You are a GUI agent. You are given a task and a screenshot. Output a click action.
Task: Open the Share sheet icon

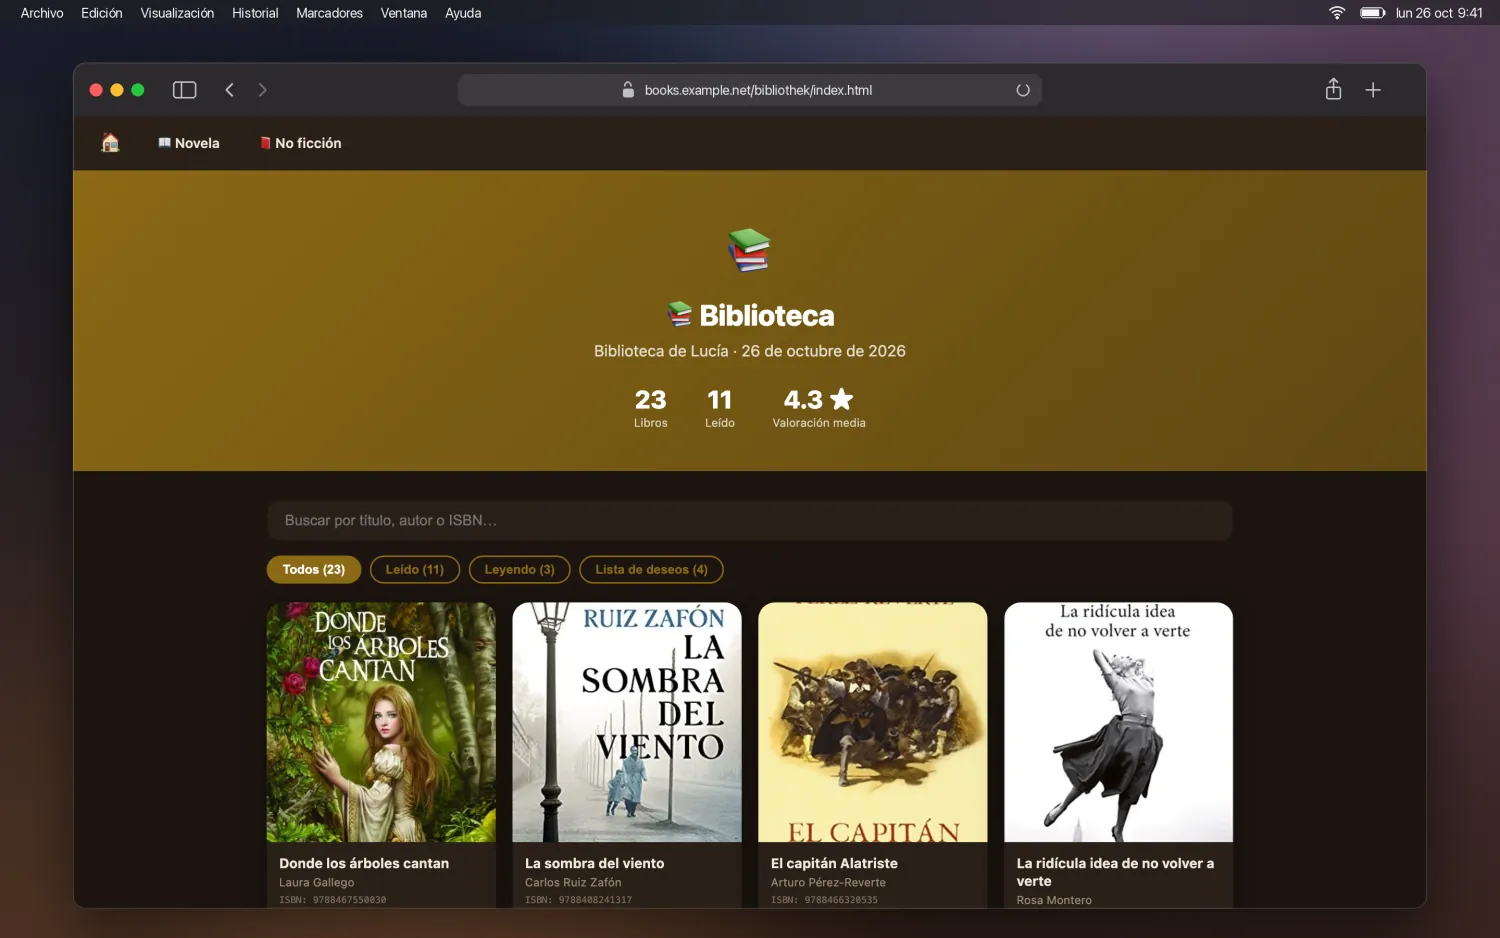[1333, 89]
